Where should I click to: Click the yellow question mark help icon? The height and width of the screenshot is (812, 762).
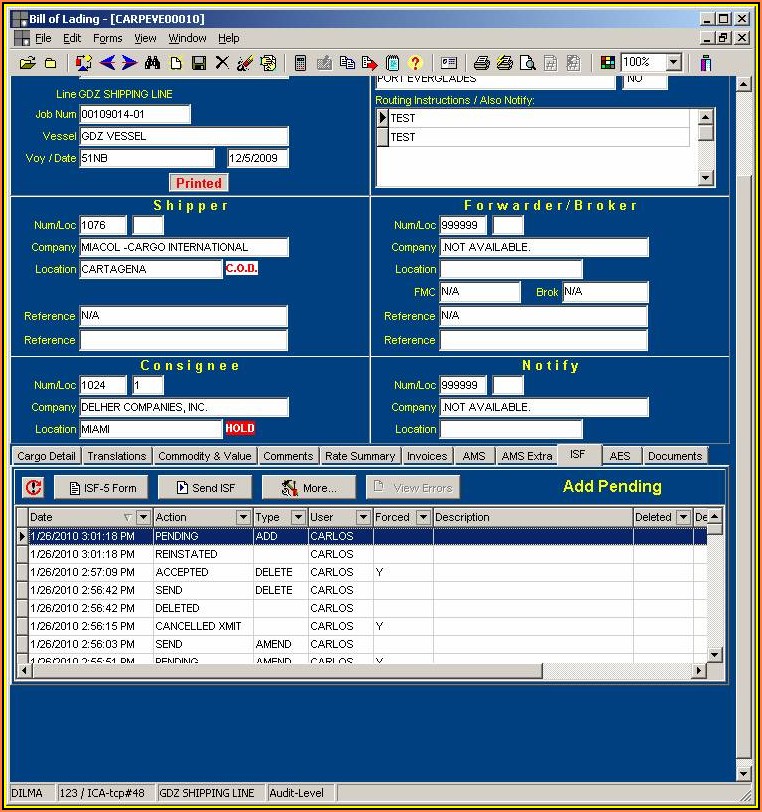(x=415, y=63)
